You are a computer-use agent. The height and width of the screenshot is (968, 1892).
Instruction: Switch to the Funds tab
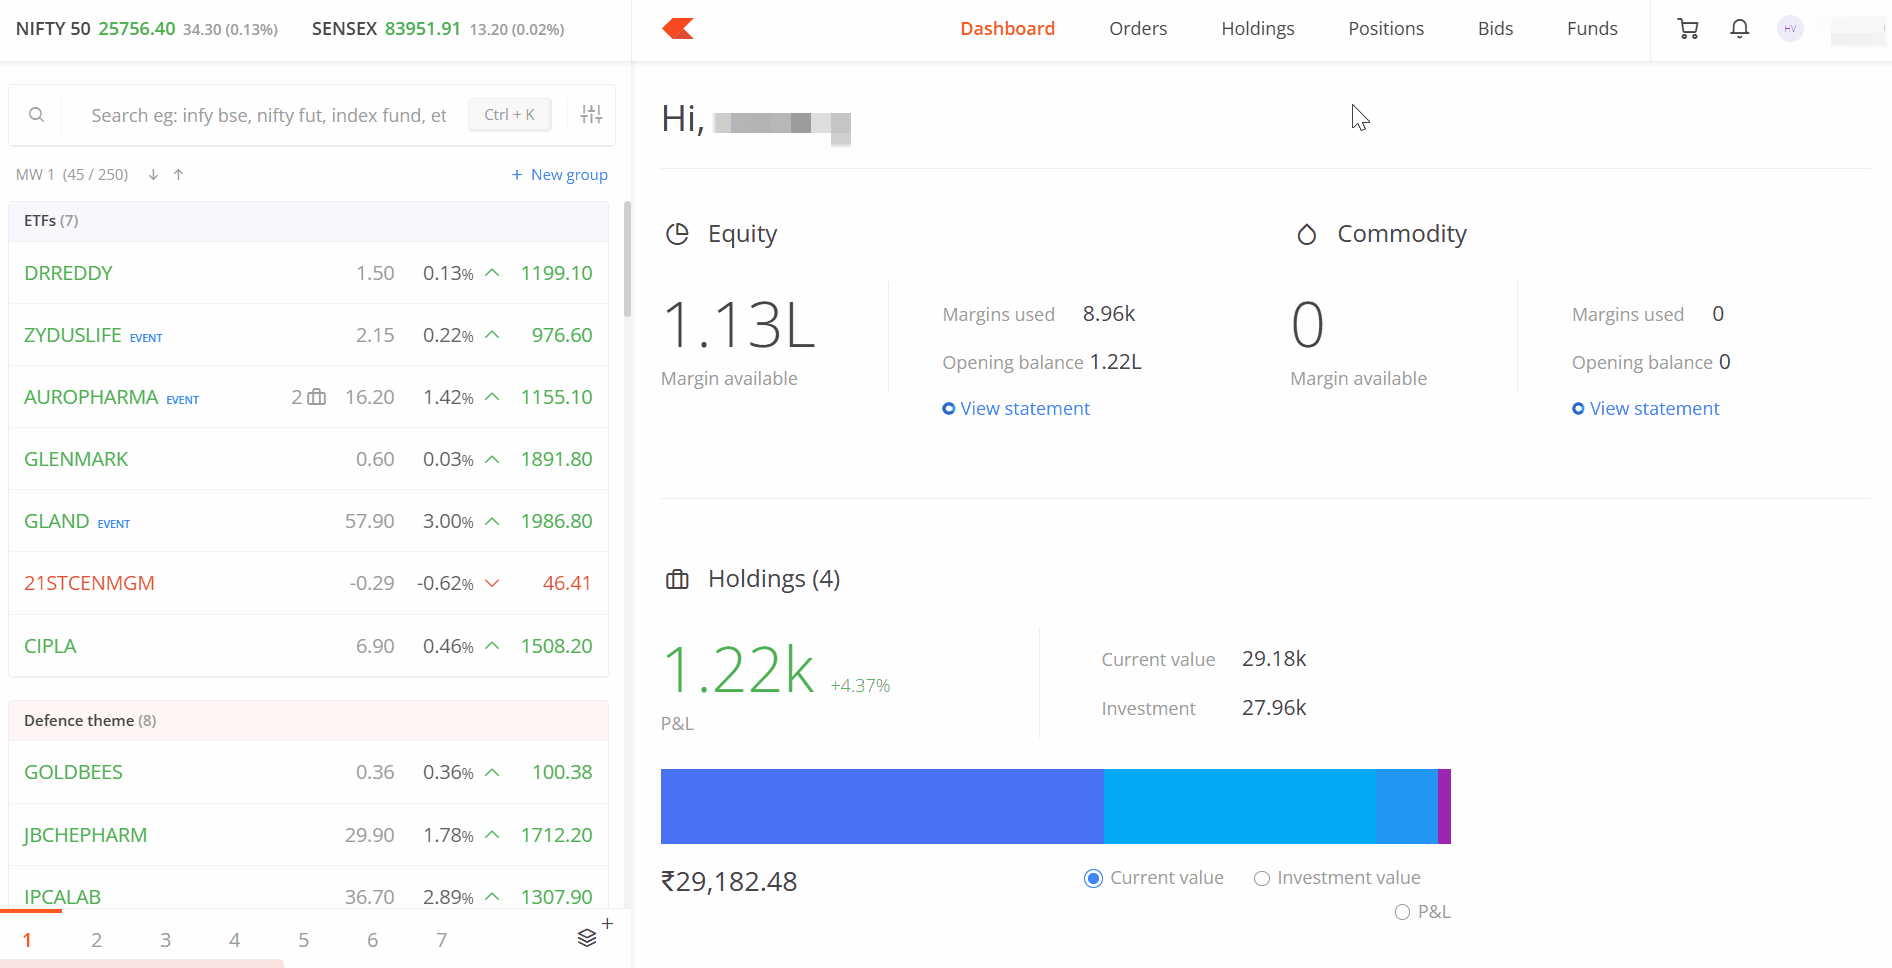coord(1591,29)
